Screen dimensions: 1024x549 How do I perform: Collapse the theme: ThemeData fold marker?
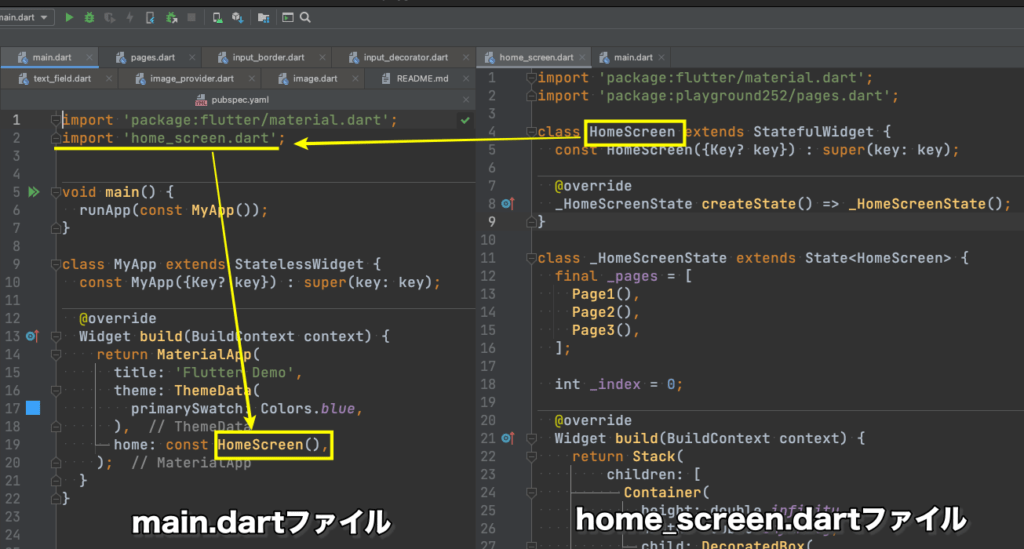pos(56,390)
